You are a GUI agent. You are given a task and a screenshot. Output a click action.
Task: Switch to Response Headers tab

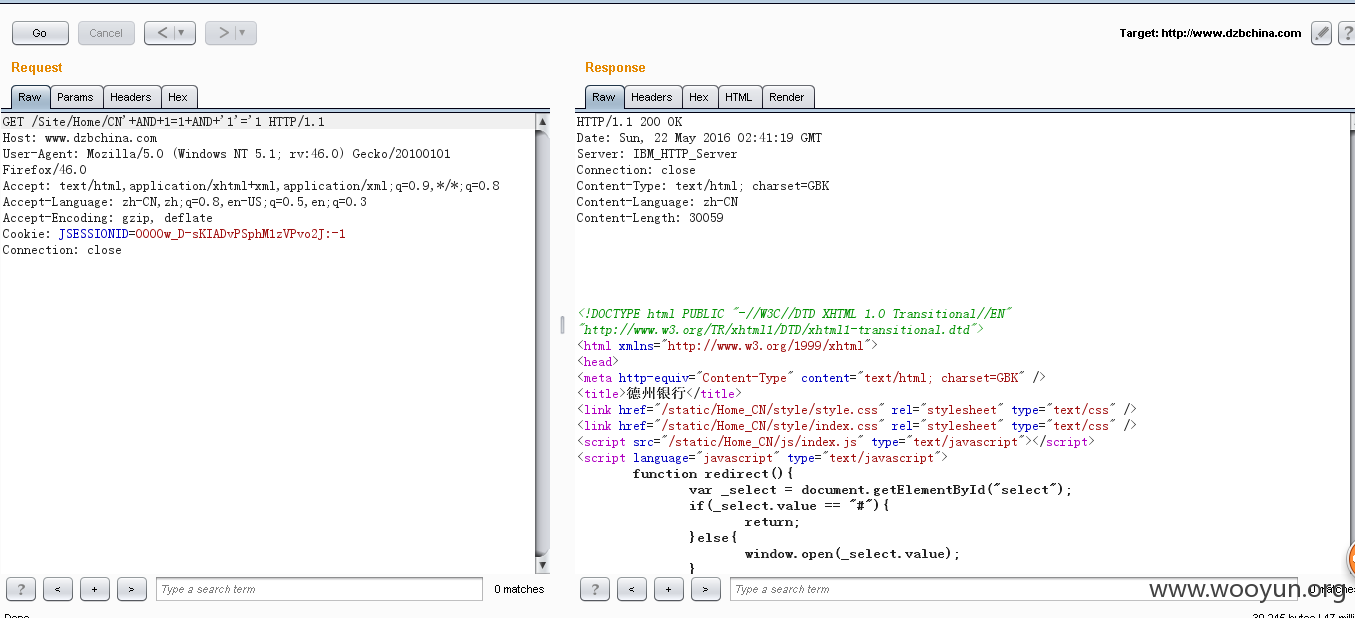[x=652, y=97]
